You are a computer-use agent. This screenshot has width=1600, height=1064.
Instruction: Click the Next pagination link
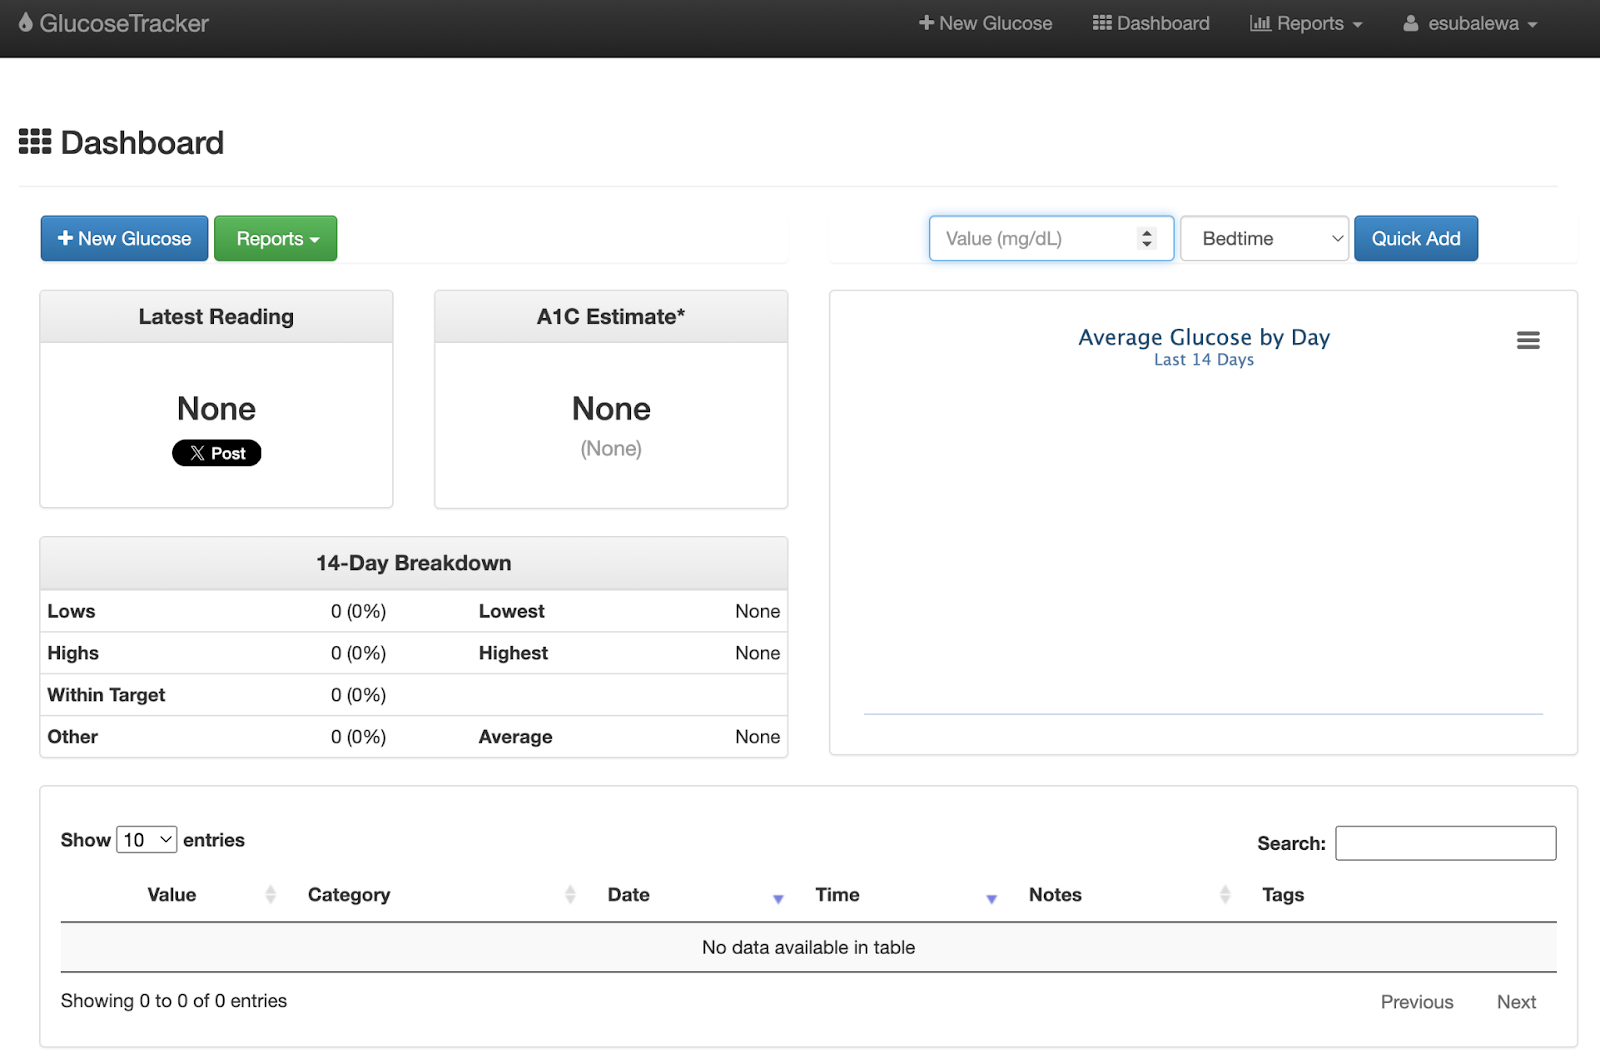click(1515, 1002)
